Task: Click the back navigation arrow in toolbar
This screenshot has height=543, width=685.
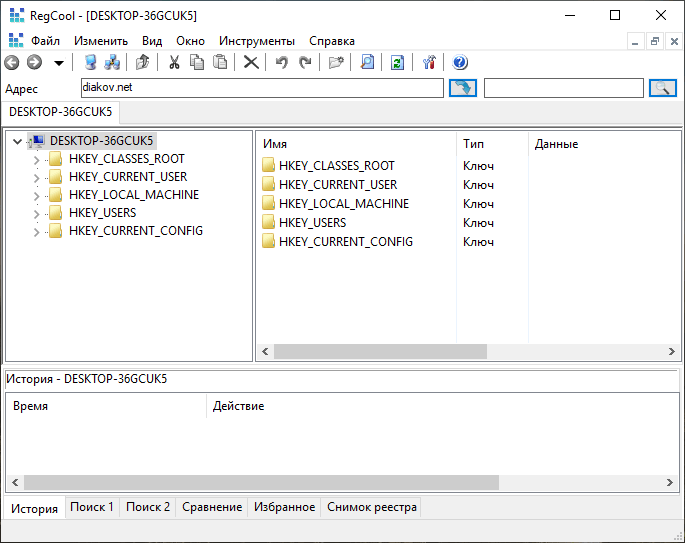Action: tap(12, 63)
